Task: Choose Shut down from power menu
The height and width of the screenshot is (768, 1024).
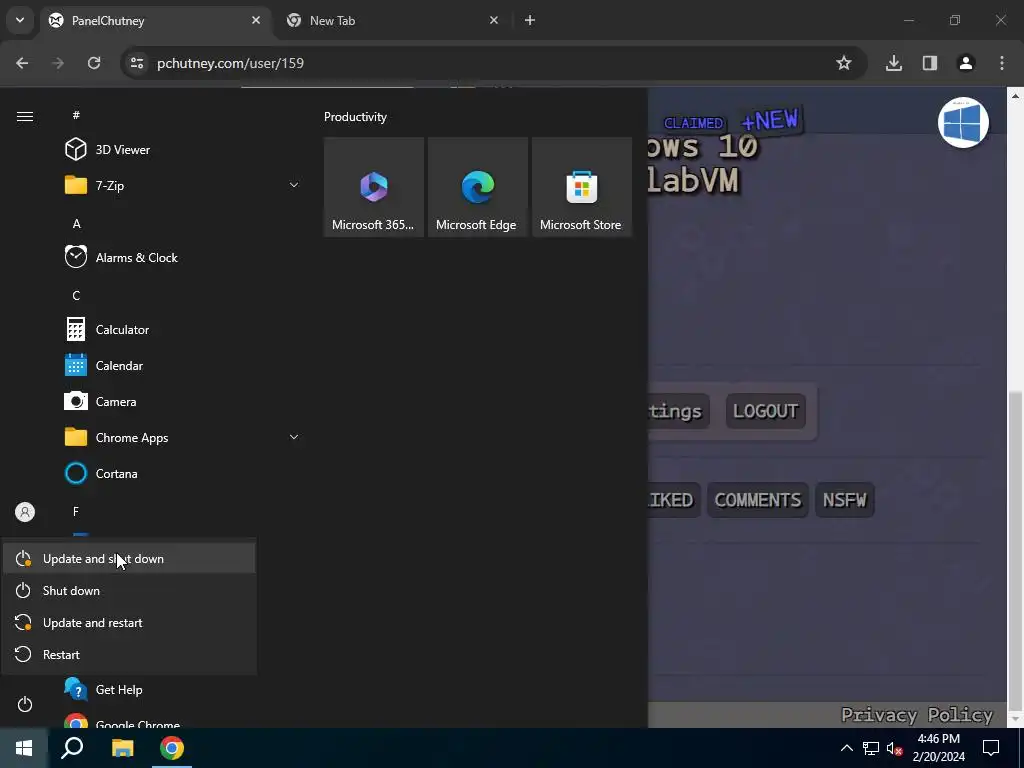Action: point(129,591)
